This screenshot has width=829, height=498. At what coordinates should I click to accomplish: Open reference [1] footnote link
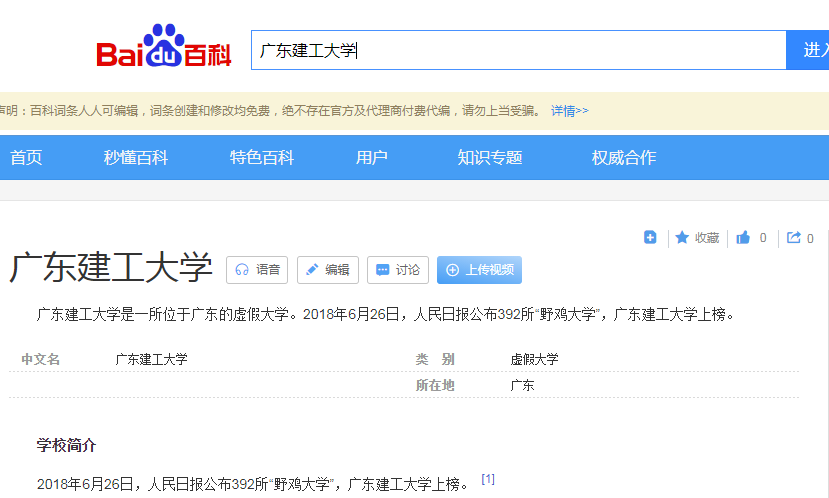pos(488,479)
